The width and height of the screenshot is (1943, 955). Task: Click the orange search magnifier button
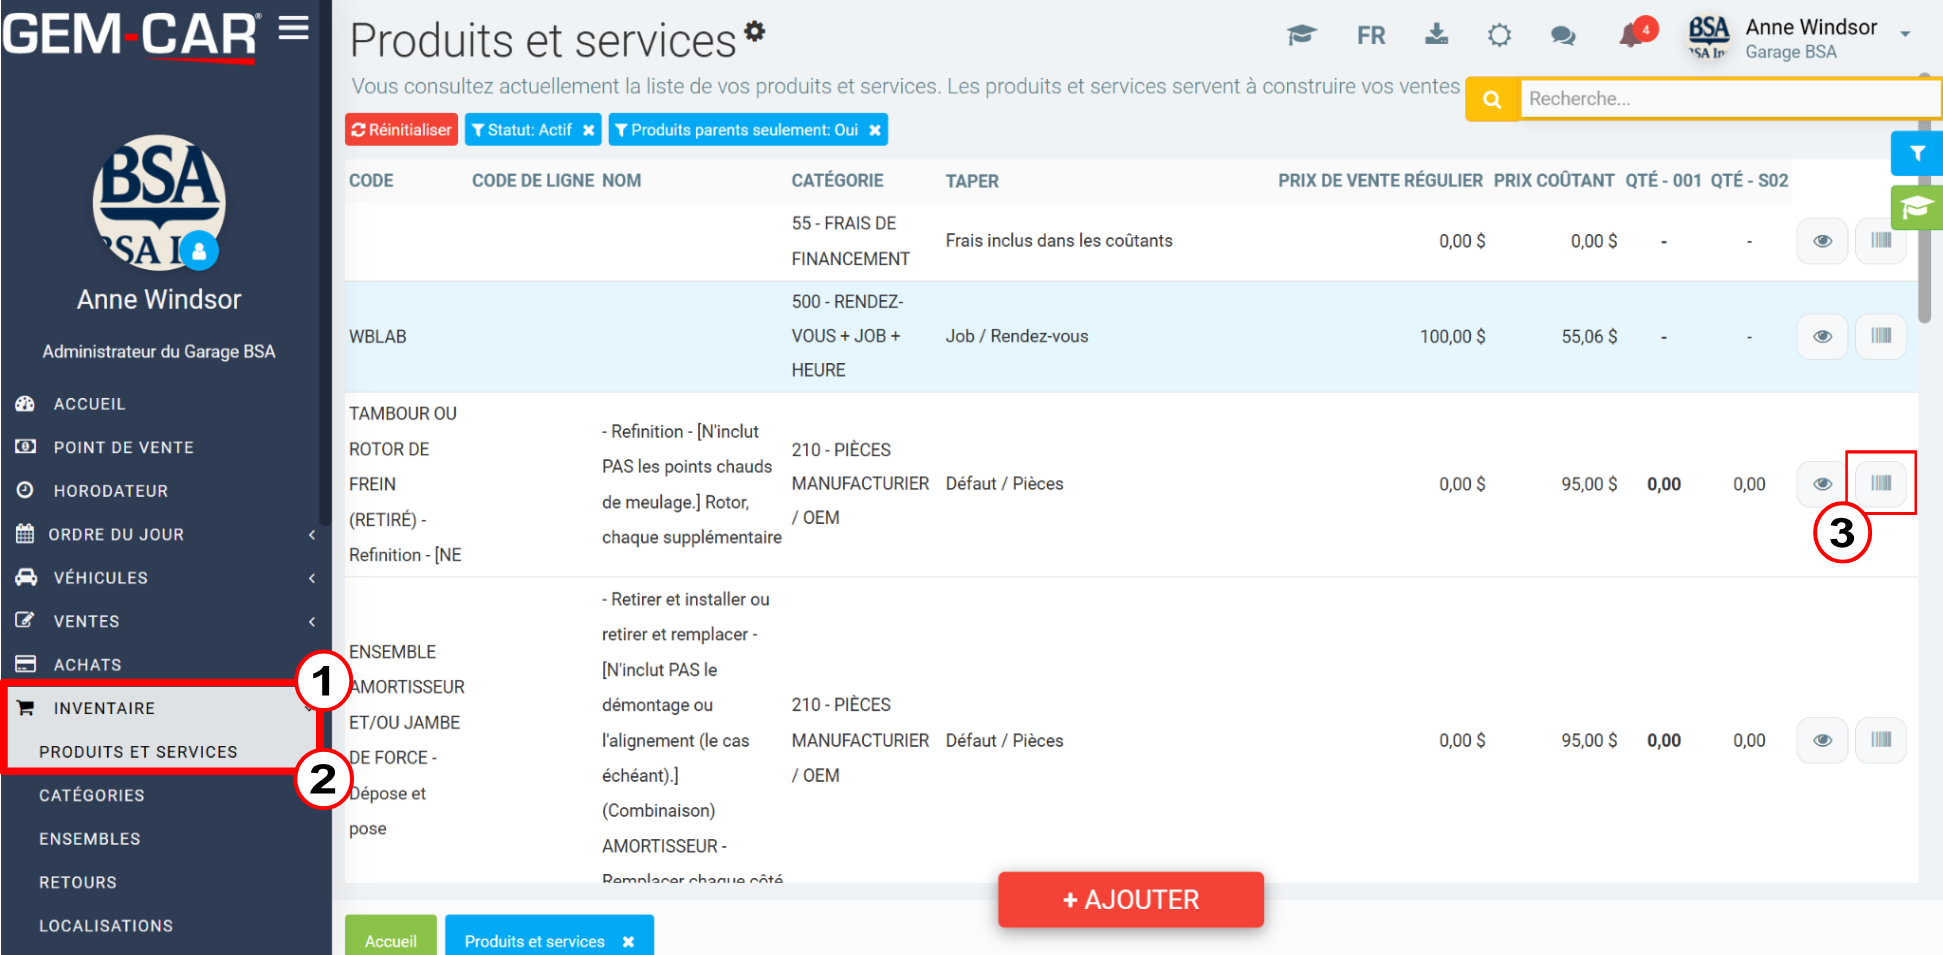coord(1492,99)
